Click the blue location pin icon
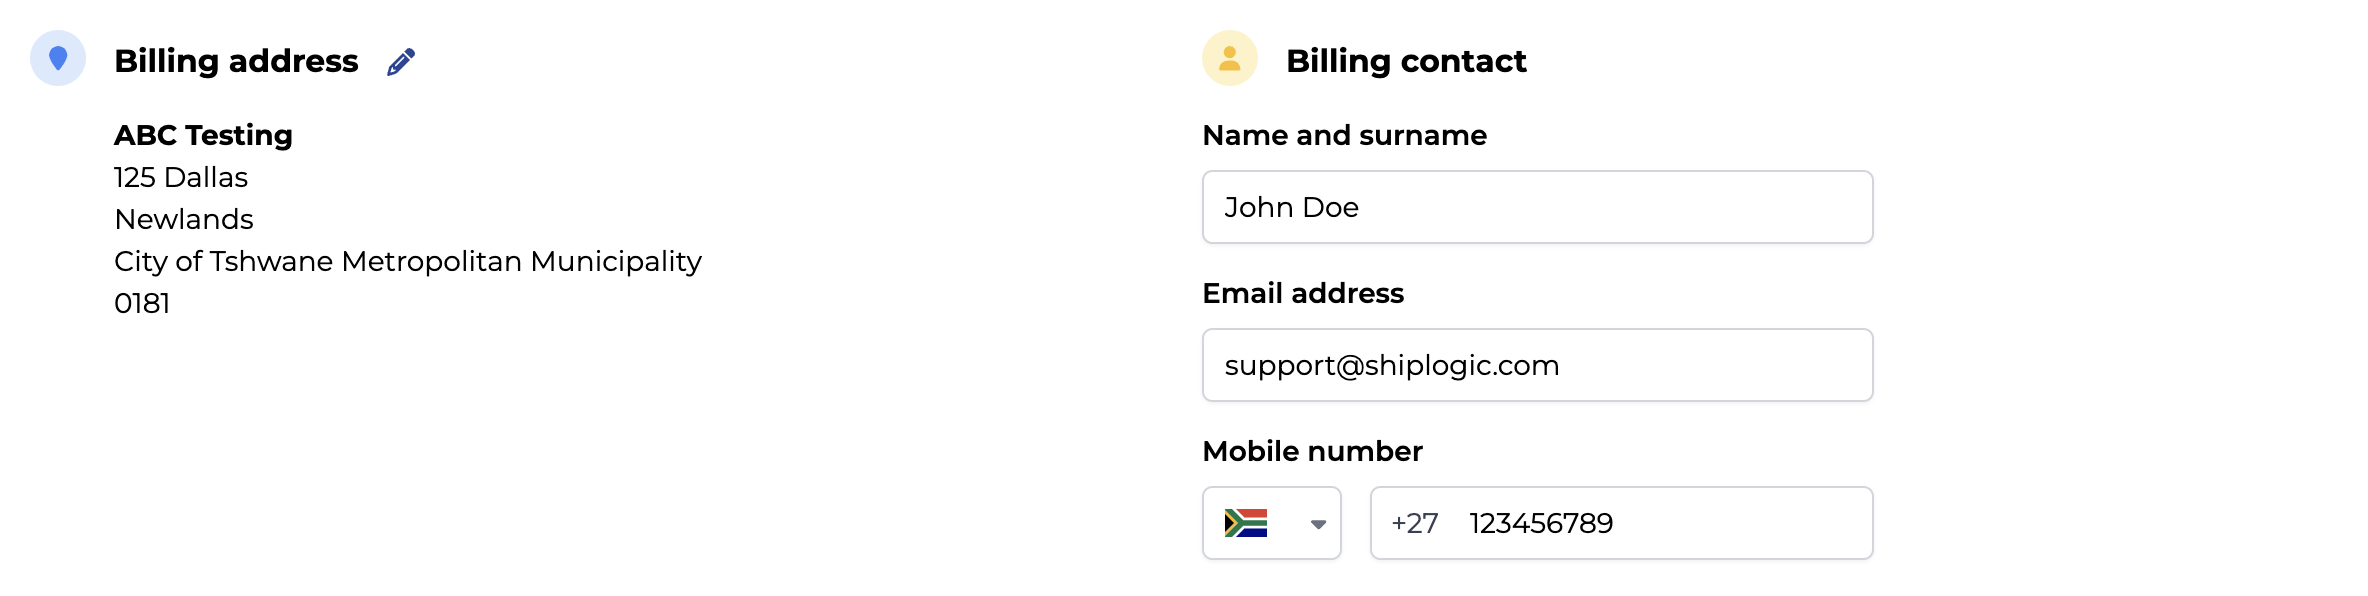Screen dimensions: 2368x596 pos(58,58)
